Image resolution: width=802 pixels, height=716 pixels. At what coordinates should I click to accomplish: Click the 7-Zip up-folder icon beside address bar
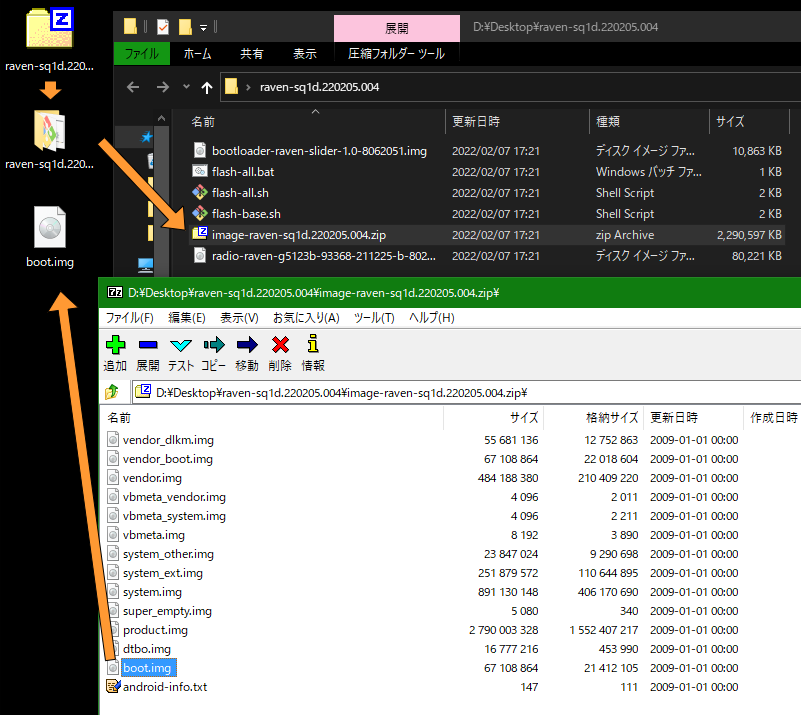pyautogui.click(x=112, y=392)
